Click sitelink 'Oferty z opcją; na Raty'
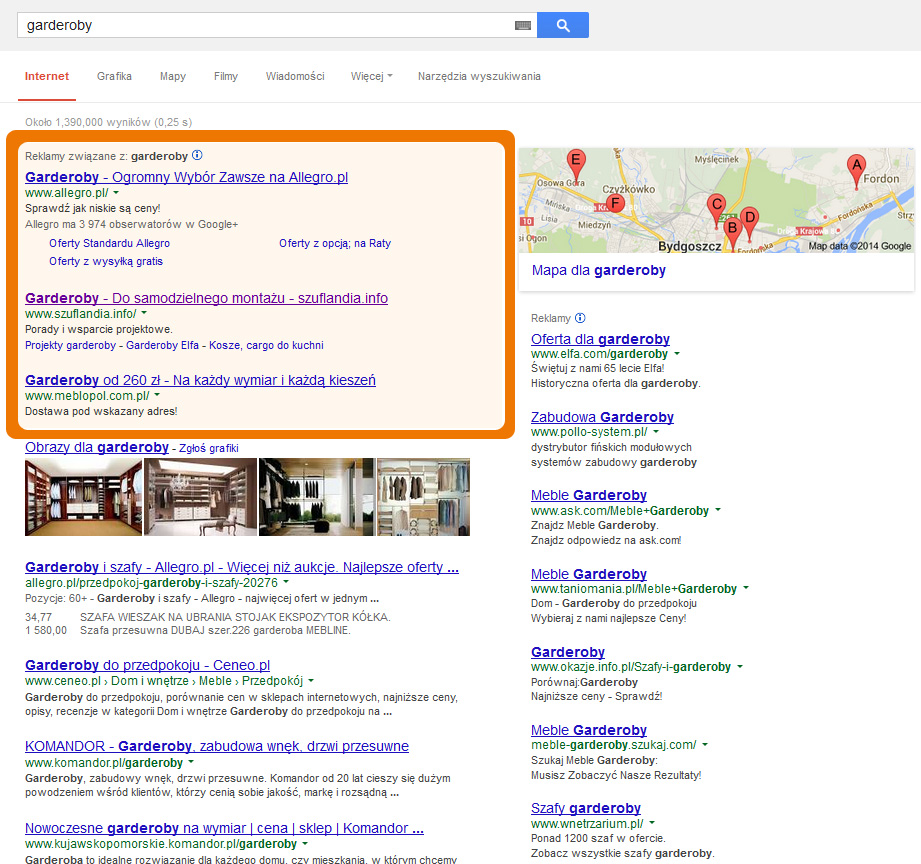This screenshot has width=921, height=864. click(x=335, y=243)
